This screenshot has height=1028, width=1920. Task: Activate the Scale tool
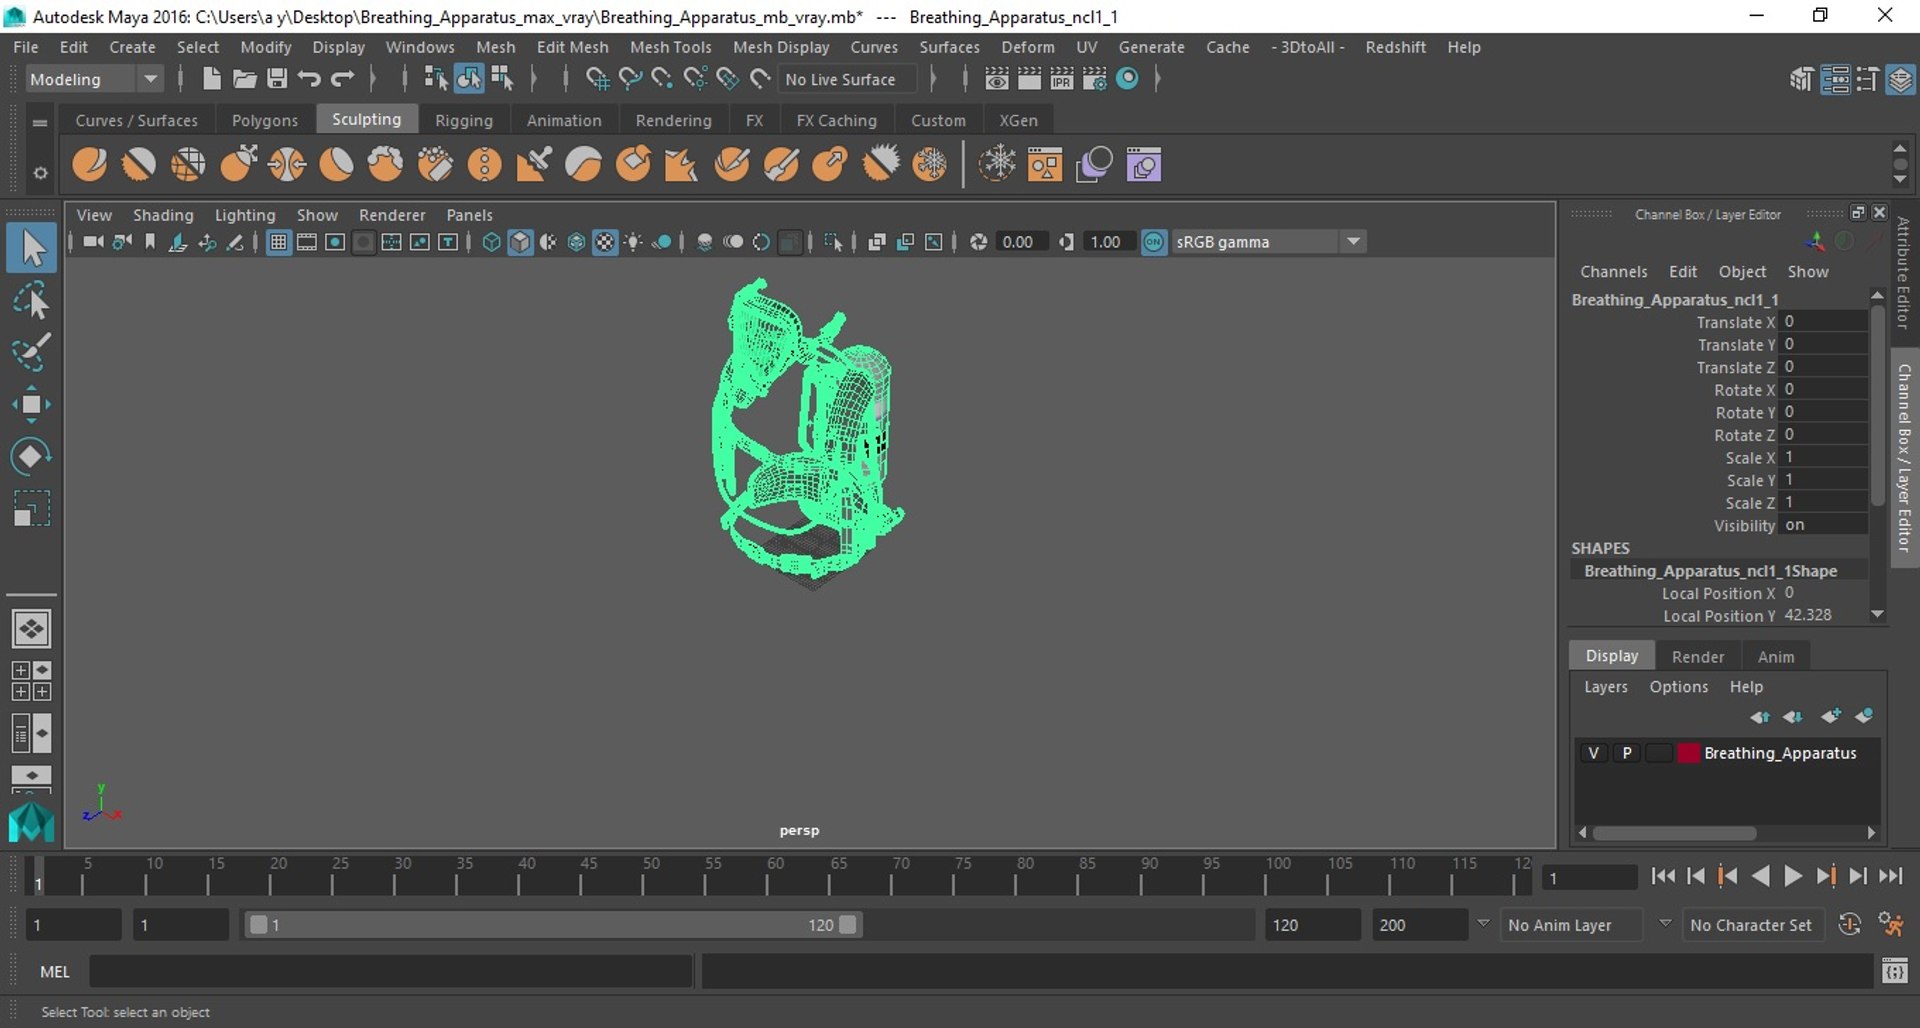pyautogui.click(x=31, y=508)
